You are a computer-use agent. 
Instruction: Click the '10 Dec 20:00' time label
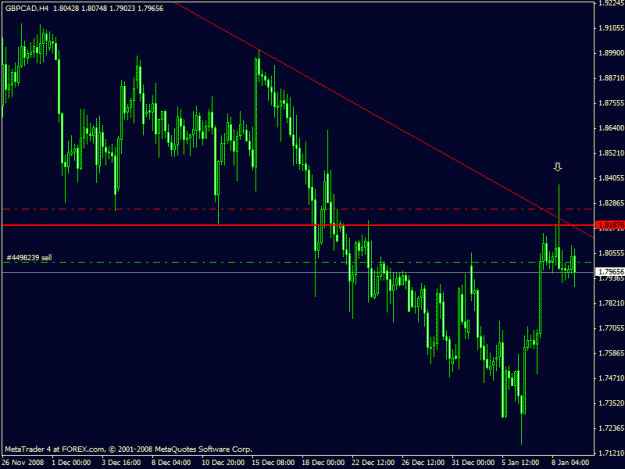(x=223, y=463)
